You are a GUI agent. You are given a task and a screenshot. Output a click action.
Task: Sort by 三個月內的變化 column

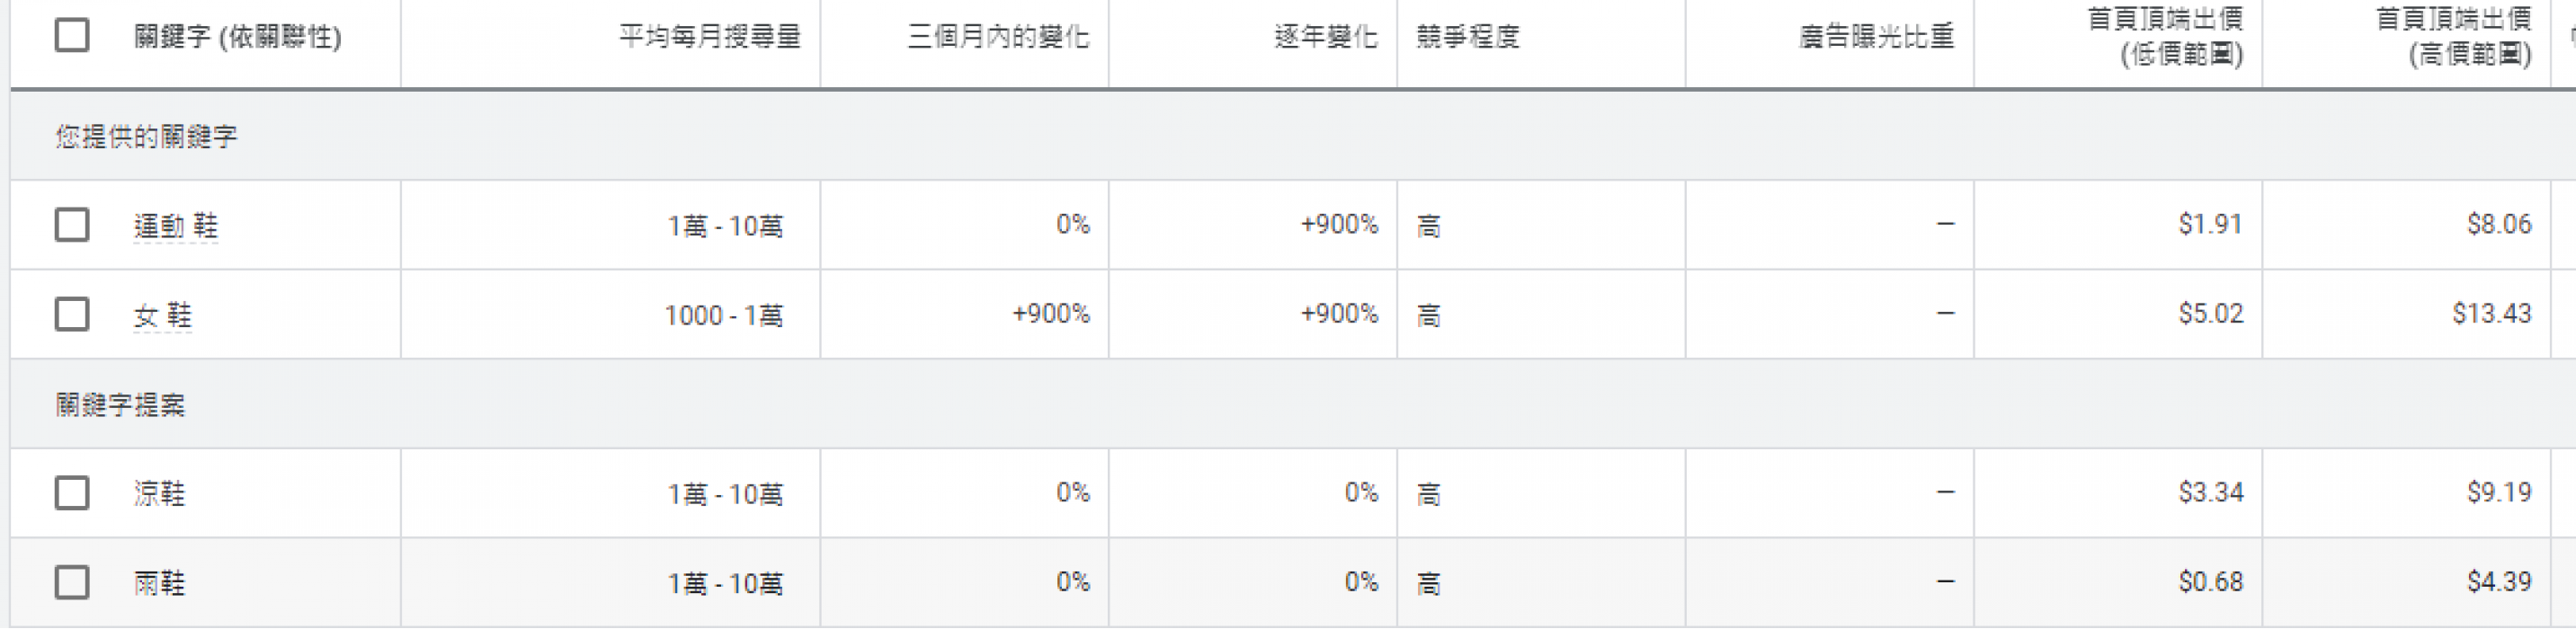click(x=998, y=37)
